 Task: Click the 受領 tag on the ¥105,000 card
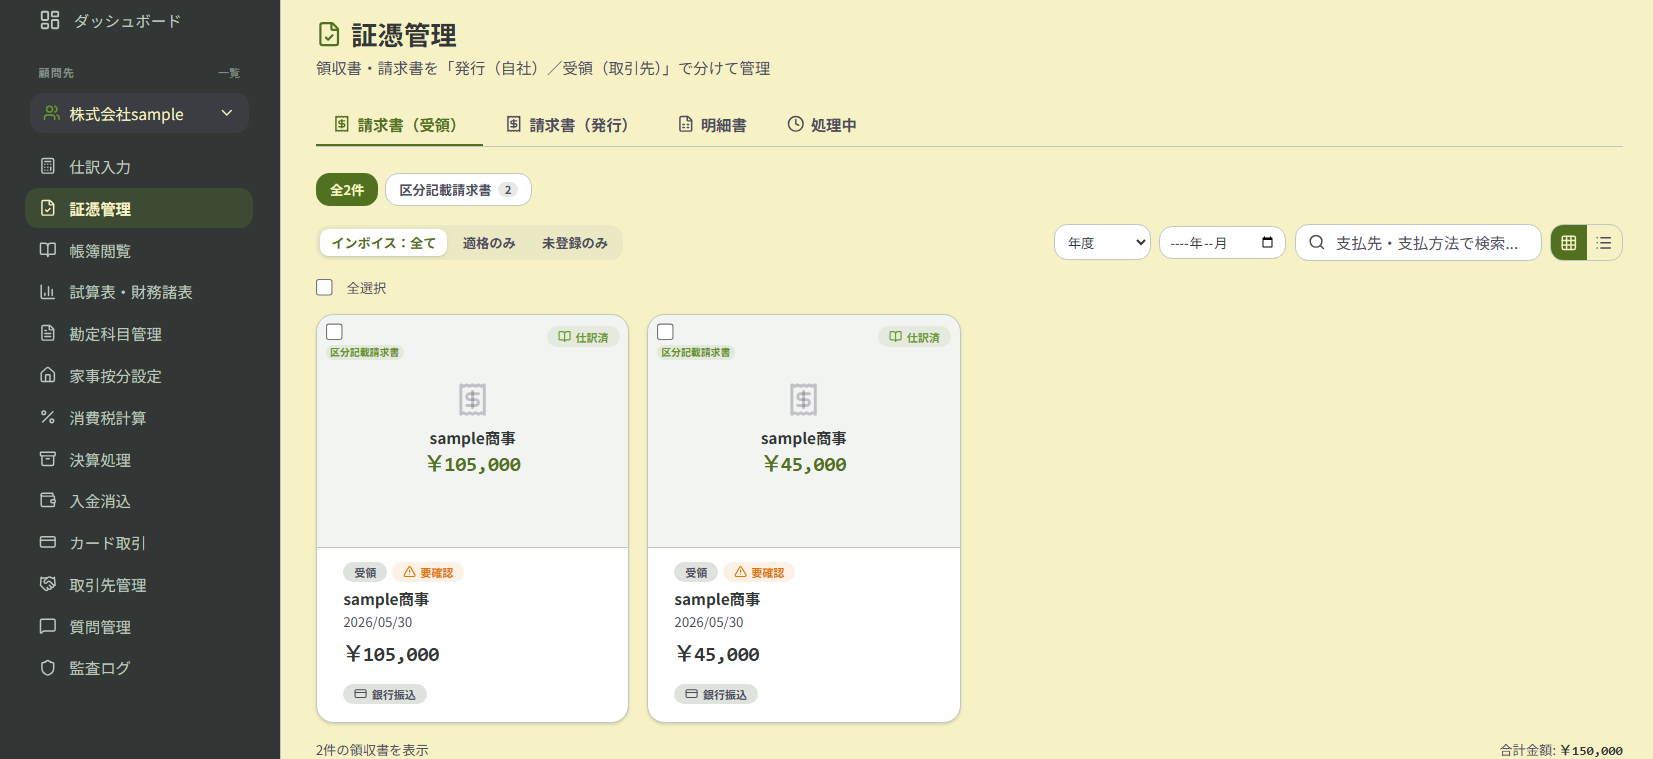pos(365,572)
